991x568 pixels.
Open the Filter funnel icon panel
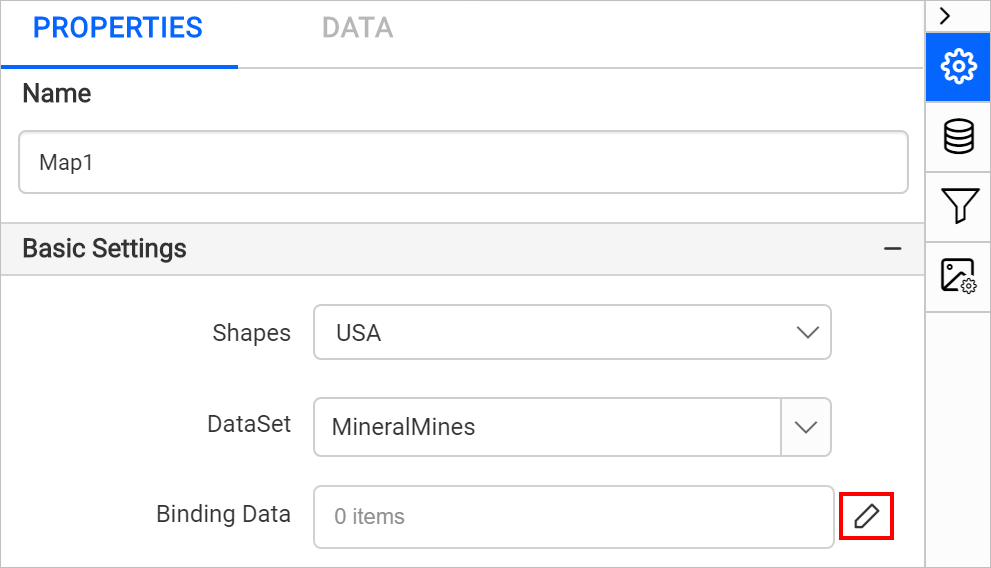click(x=958, y=206)
